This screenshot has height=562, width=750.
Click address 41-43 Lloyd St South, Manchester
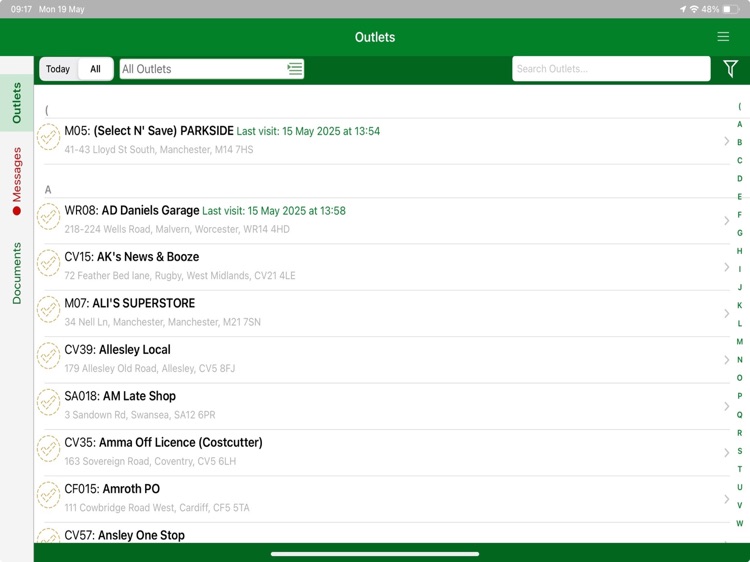point(159,150)
